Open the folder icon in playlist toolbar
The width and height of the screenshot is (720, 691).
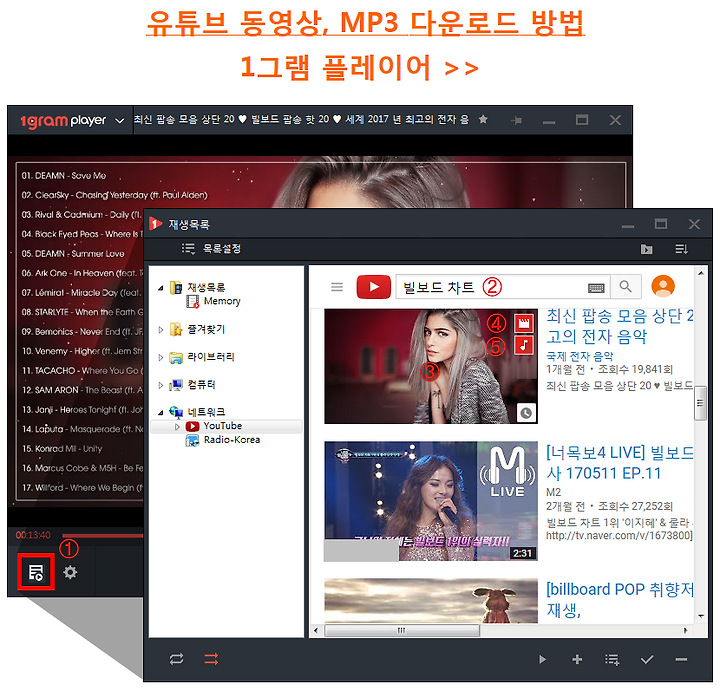647,249
